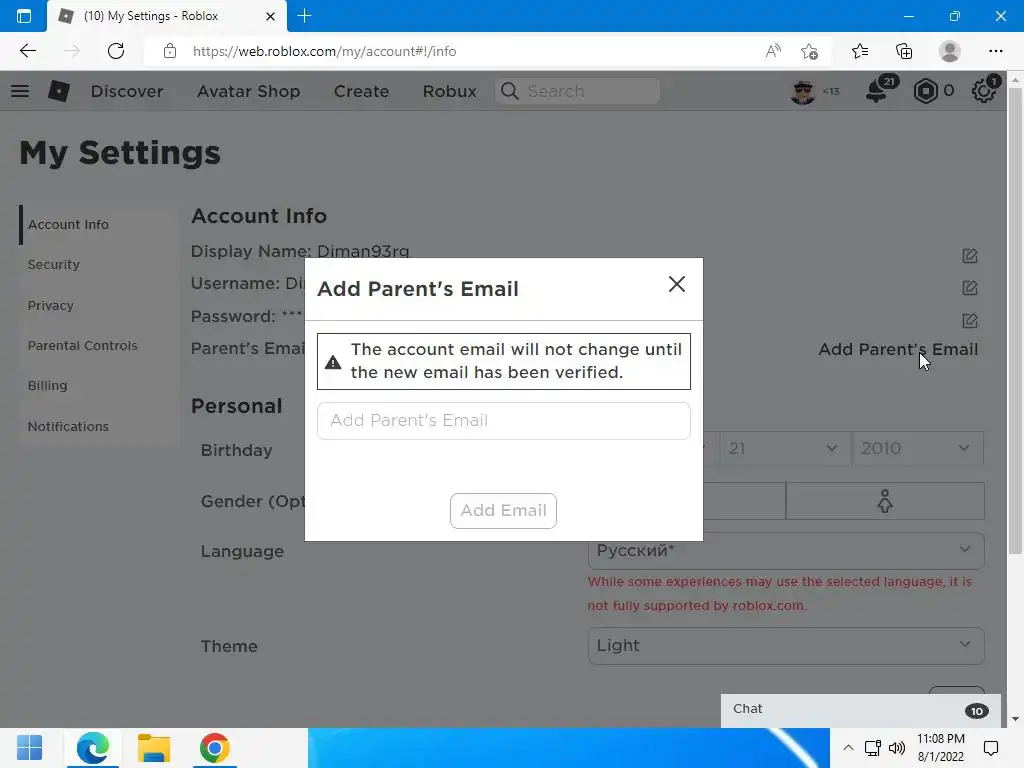Expand the Language dropdown
This screenshot has width=1024, height=768.
point(786,551)
